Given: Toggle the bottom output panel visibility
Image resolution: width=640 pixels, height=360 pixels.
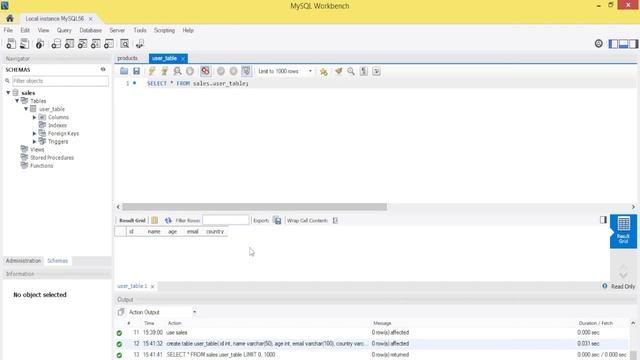Looking at the screenshot, I should tap(623, 44).
